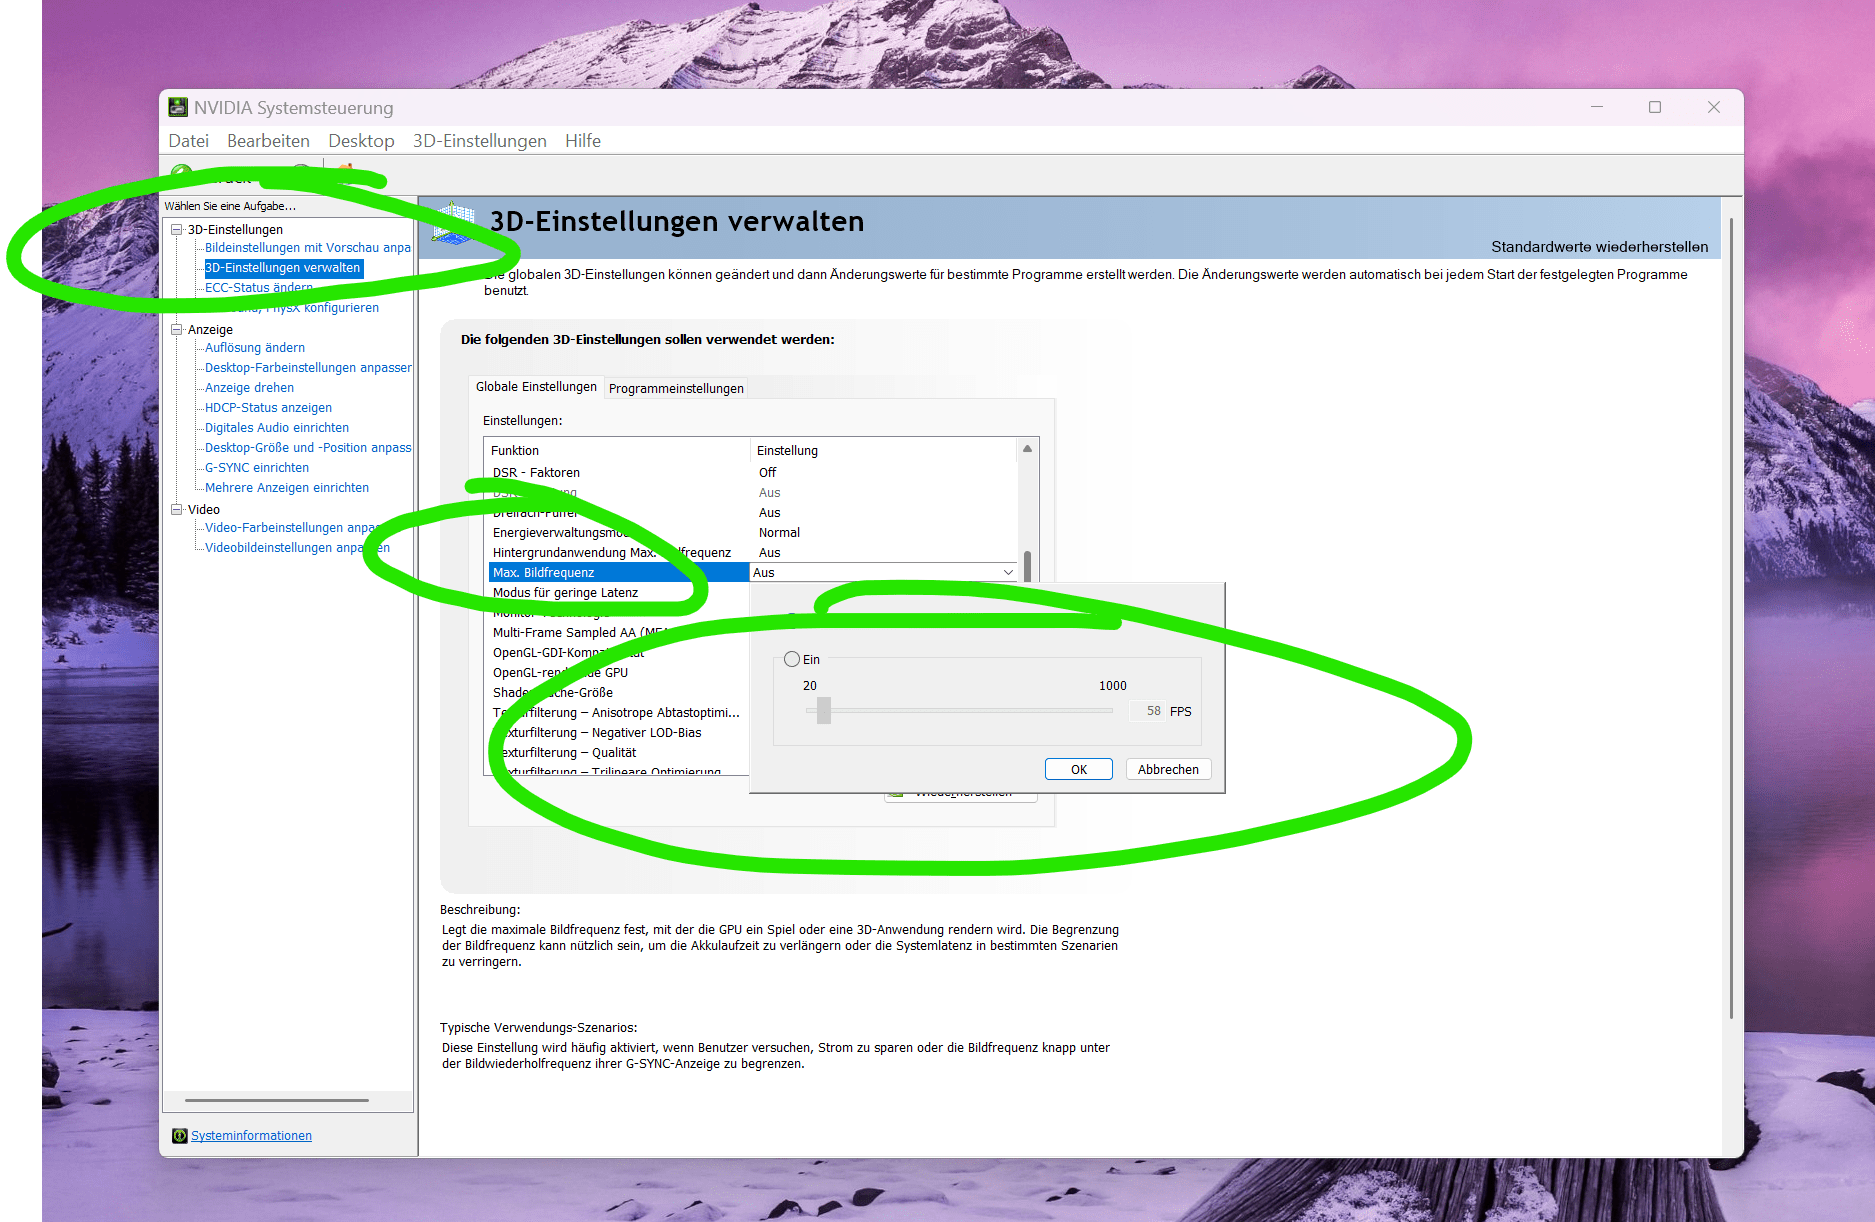This screenshot has width=1875, height=1222.
Task: Open G-SYNC einrichten
Action: click(257, 468)
